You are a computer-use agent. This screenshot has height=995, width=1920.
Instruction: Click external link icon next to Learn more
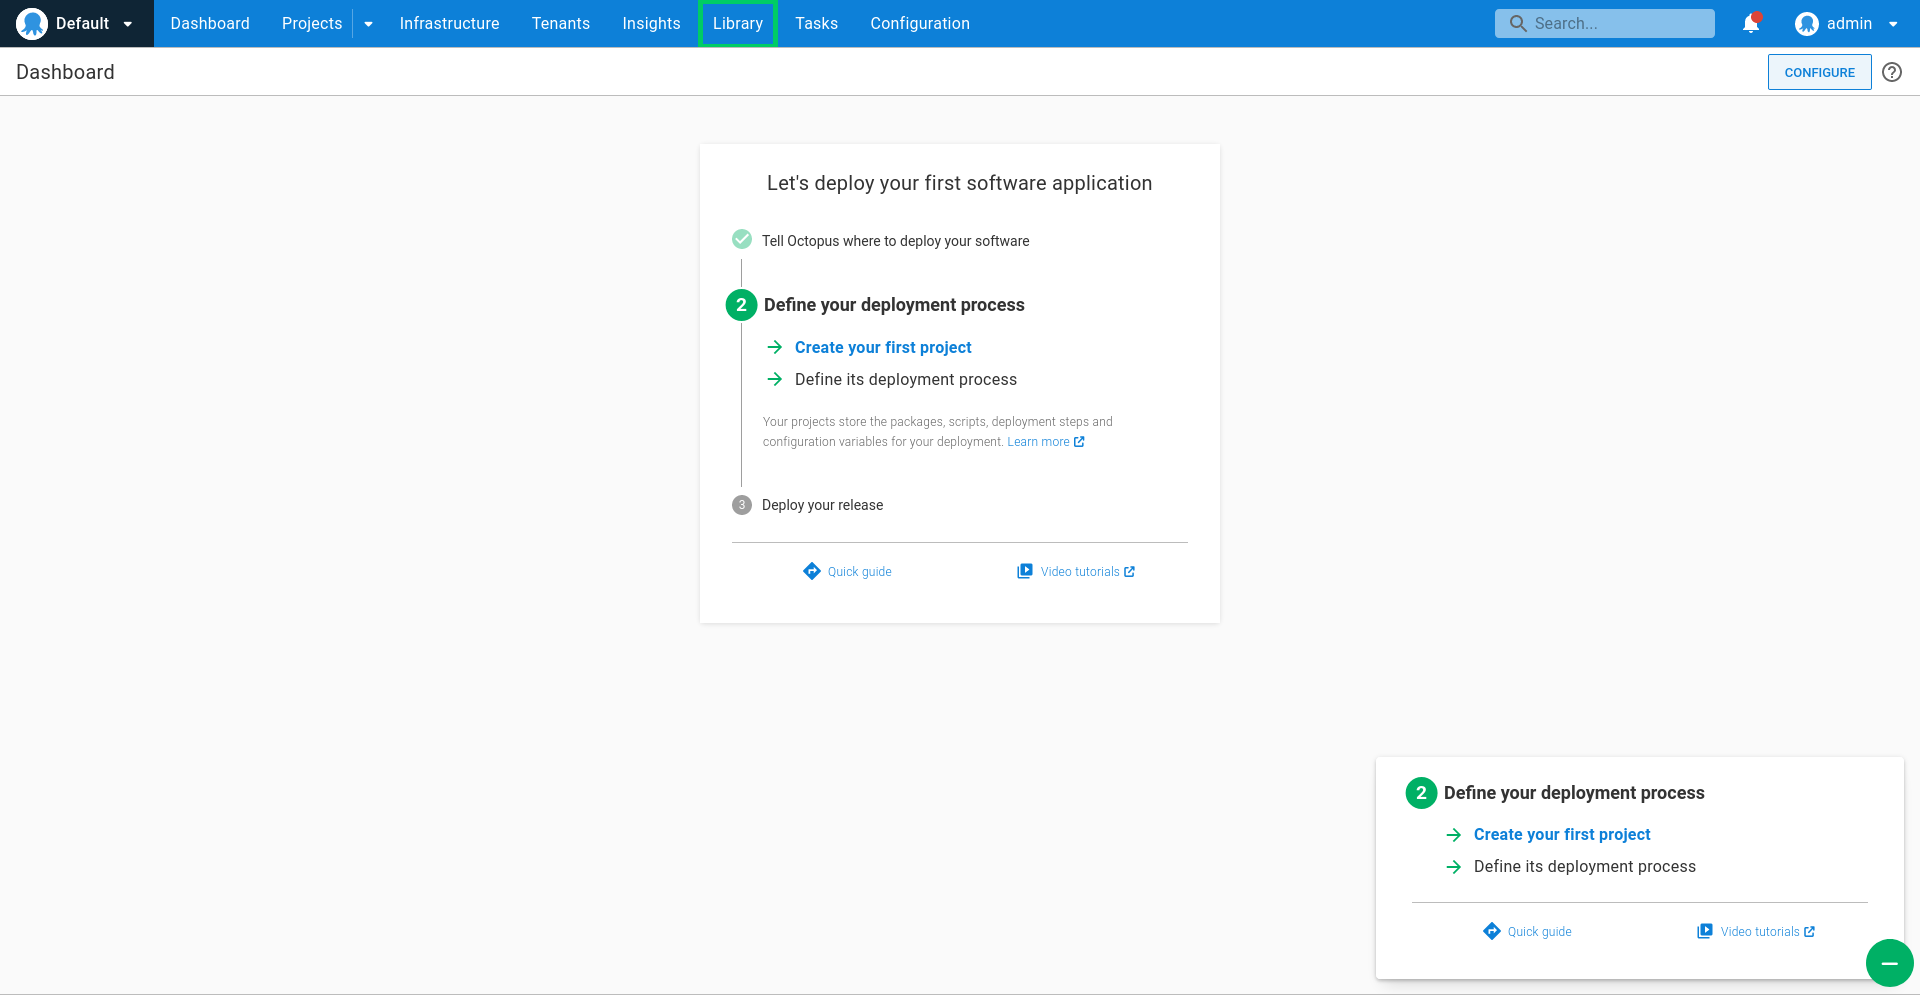1079,442
